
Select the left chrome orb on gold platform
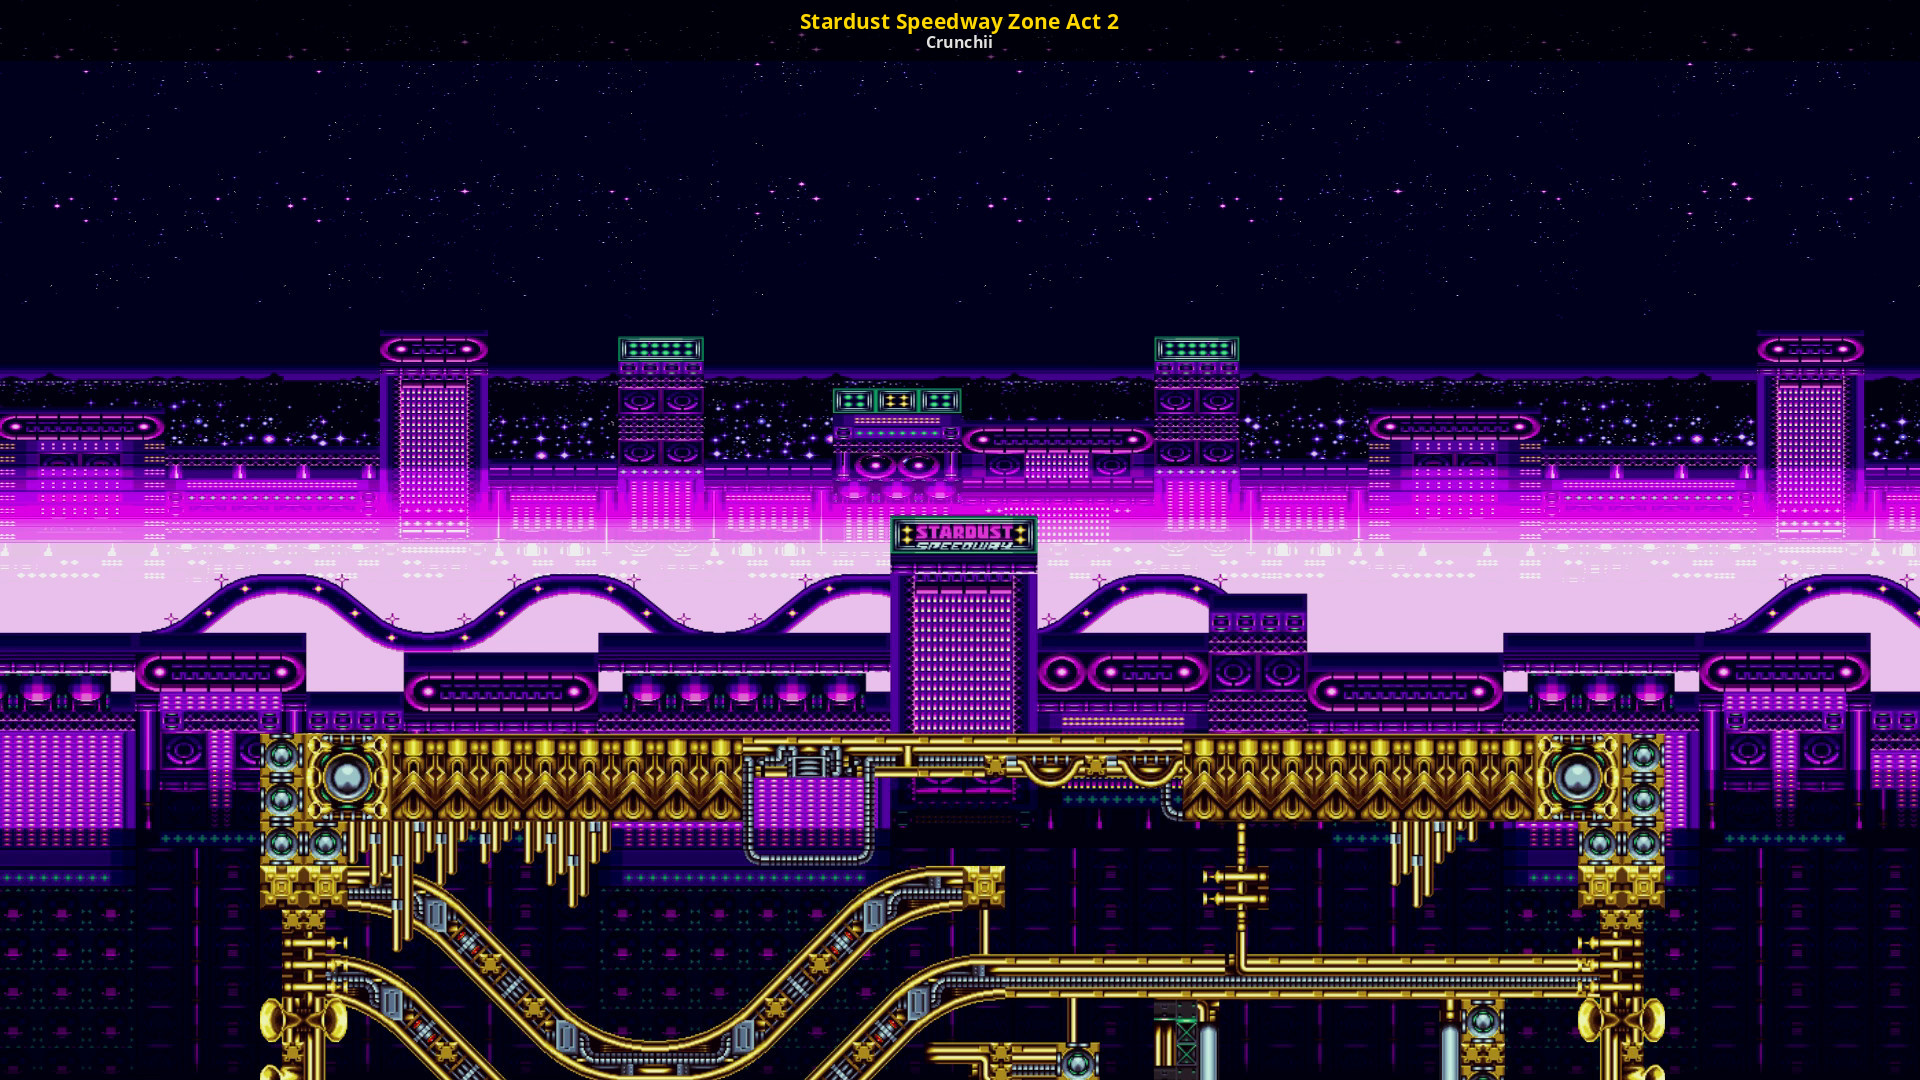[347, 777]
